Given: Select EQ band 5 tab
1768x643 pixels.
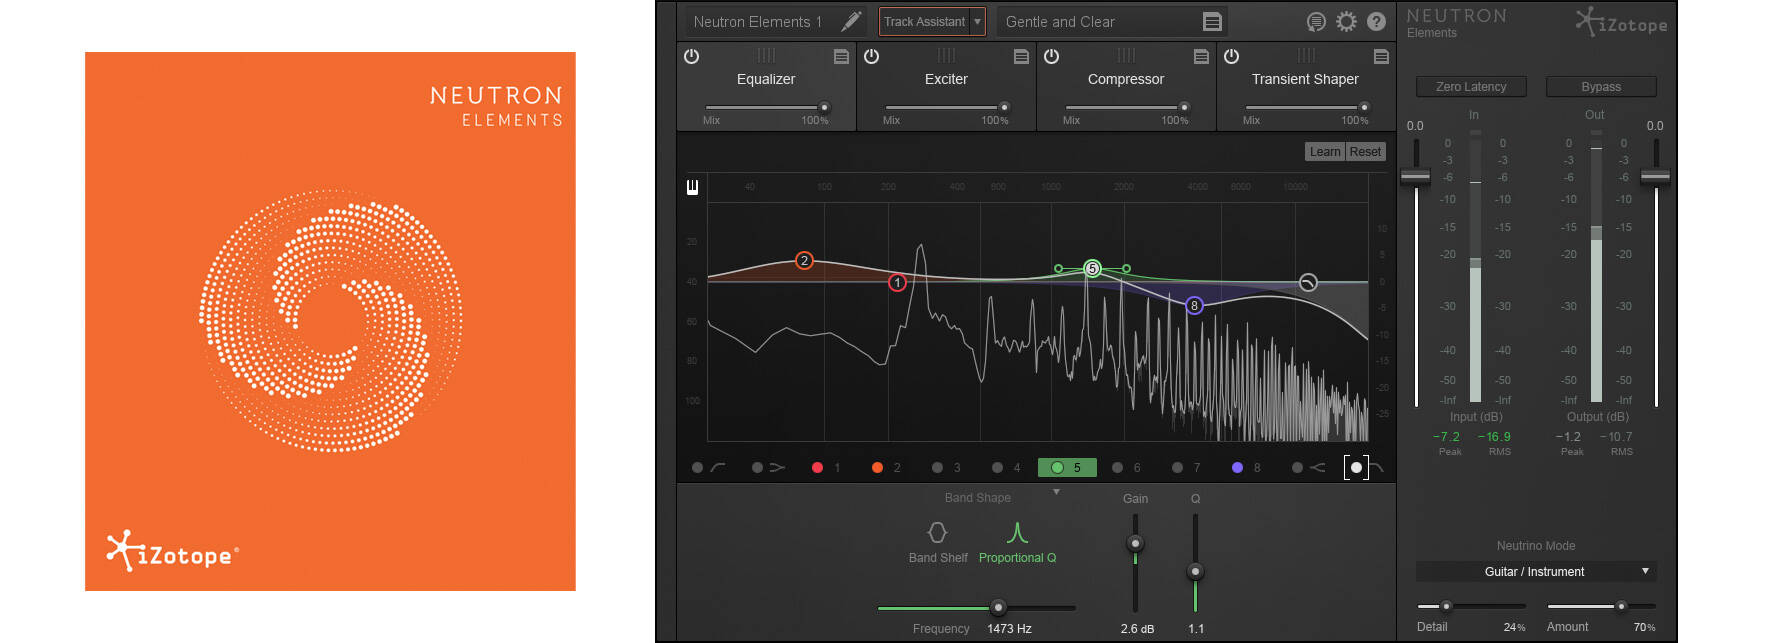Looking at the screenshot, I should [1067, 468].
